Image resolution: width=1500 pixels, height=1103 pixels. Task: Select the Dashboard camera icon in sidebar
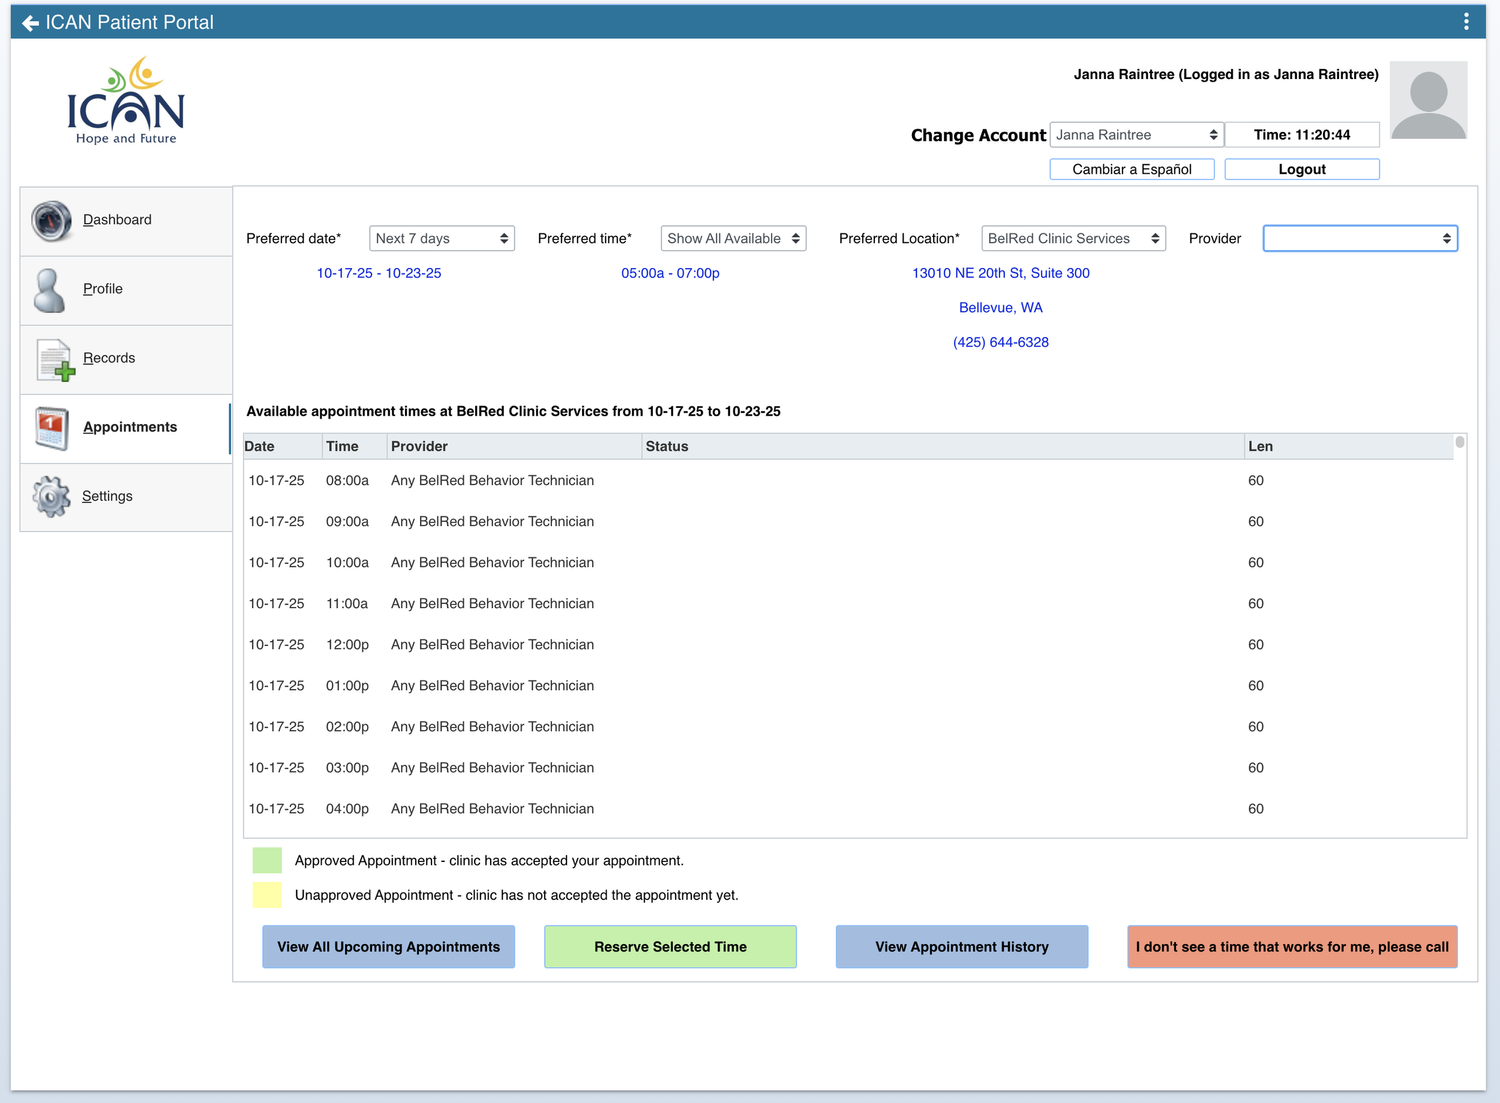[x=51, y=221]
